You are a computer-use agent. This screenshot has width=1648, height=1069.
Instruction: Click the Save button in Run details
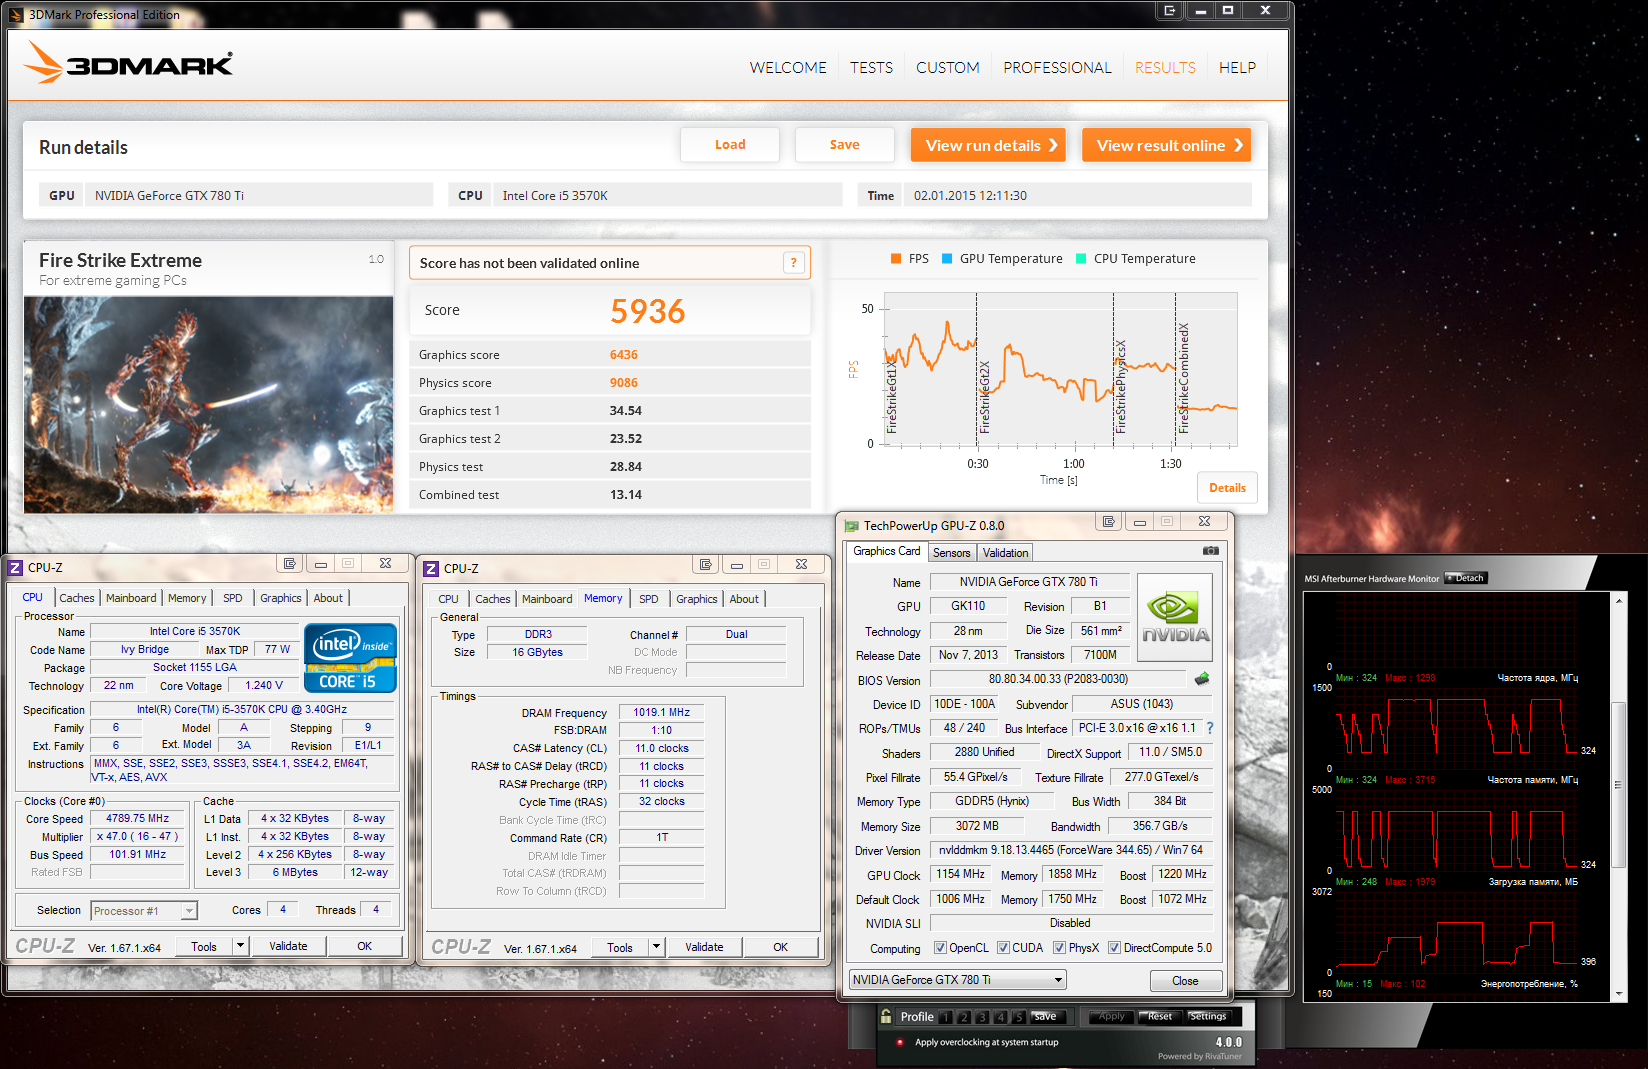pos(845,145)
